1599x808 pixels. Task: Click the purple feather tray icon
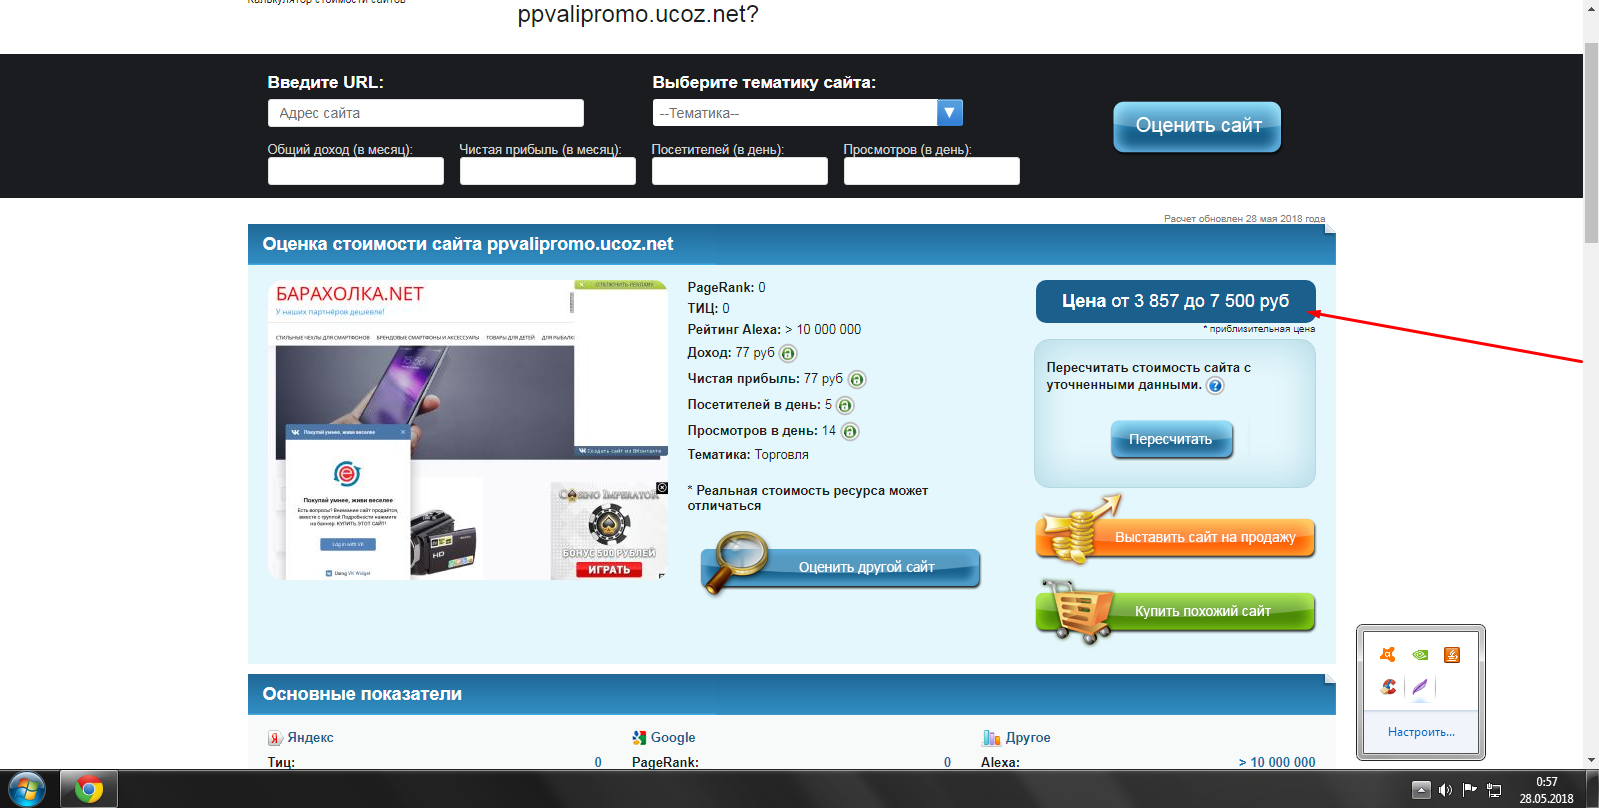1420,687
